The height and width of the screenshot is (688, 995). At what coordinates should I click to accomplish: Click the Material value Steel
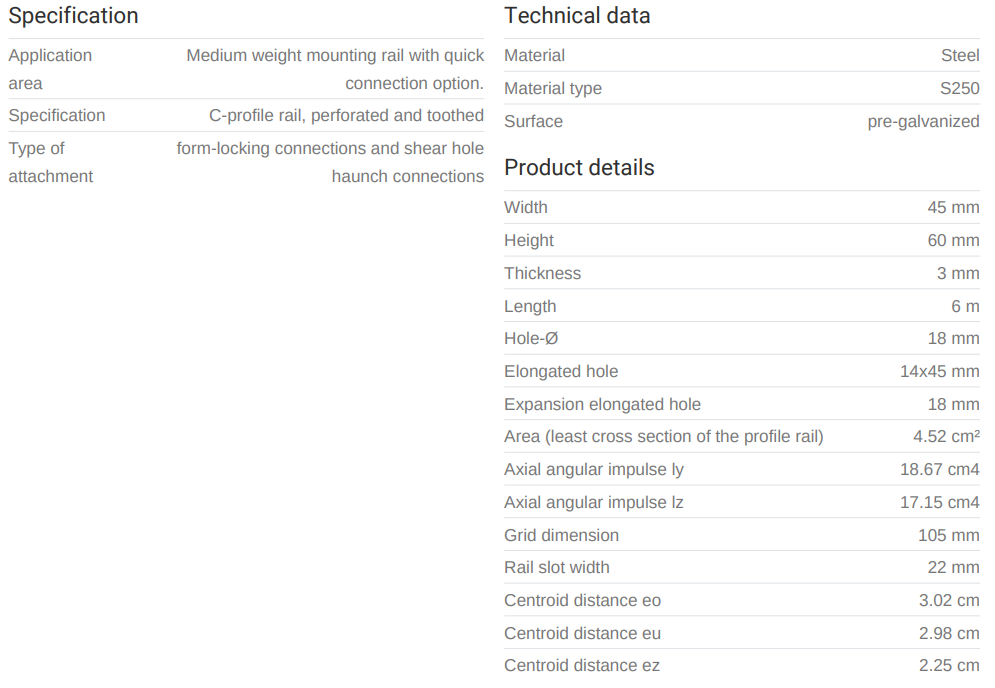[x=960, y=56]
